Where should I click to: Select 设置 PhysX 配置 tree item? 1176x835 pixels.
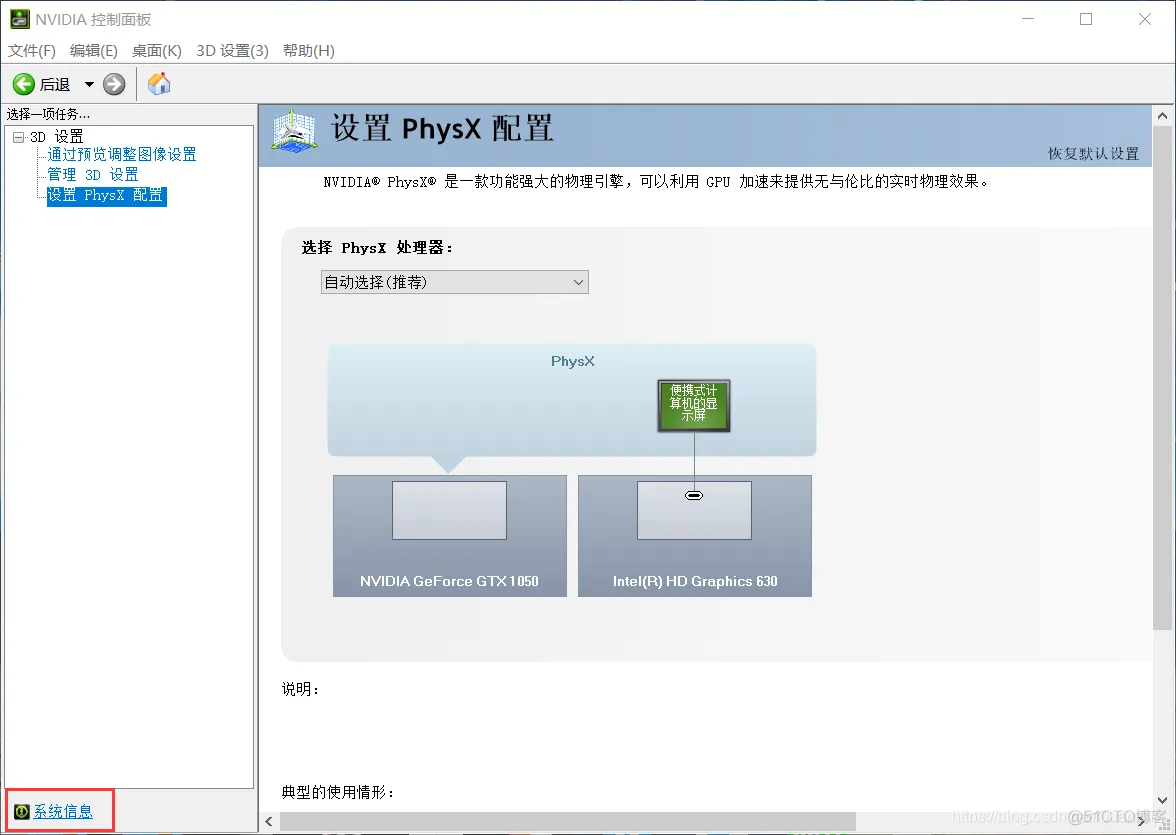106,196
